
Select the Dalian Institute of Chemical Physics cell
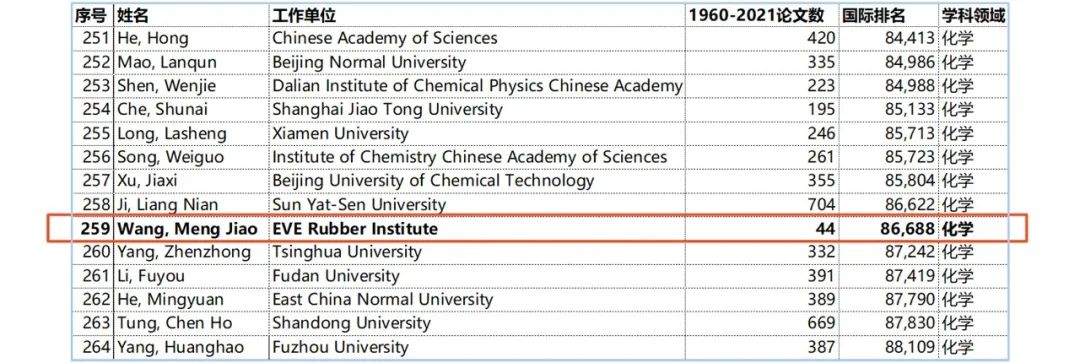click(477, 86)
